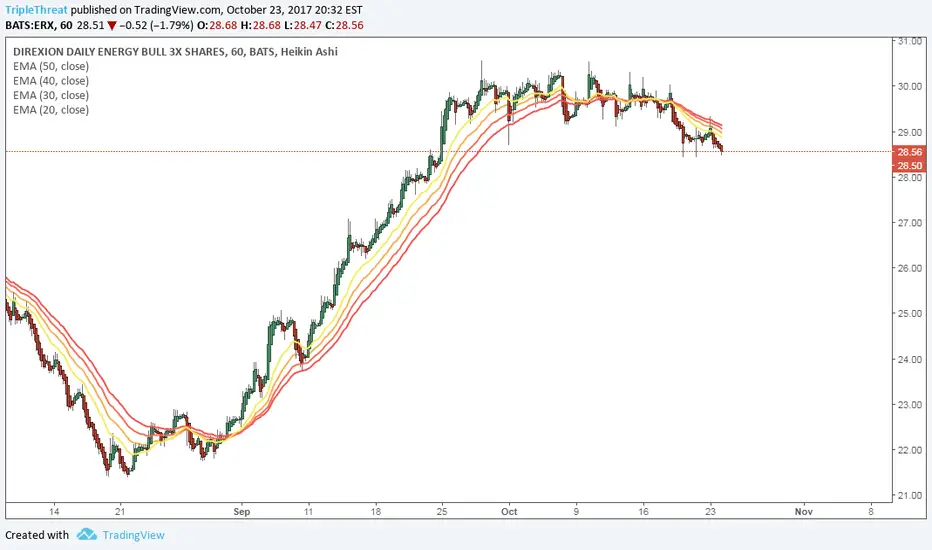This screenshot has width=932, height=550.
Task: Select the EMA (20, close) indicator label
Action: coord(51,110)
